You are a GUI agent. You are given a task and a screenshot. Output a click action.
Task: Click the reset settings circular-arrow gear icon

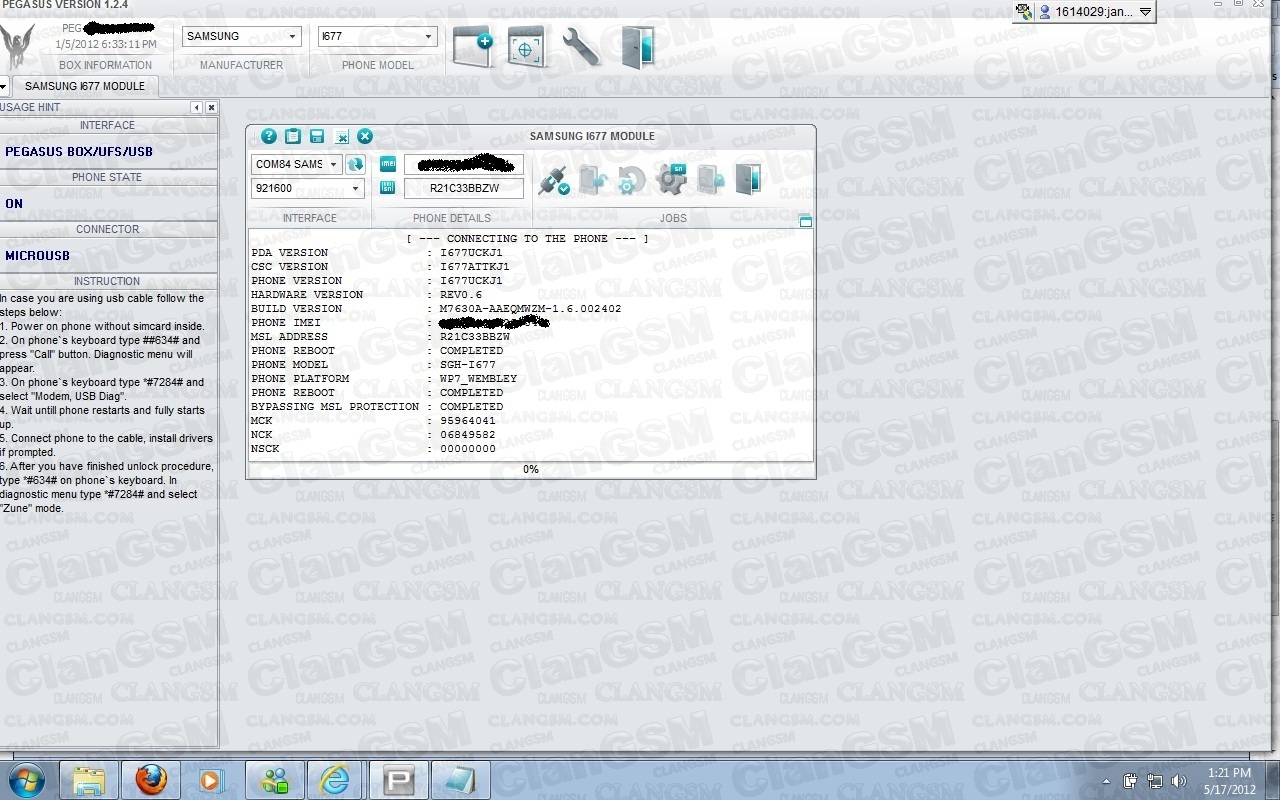tap(631, 180)
